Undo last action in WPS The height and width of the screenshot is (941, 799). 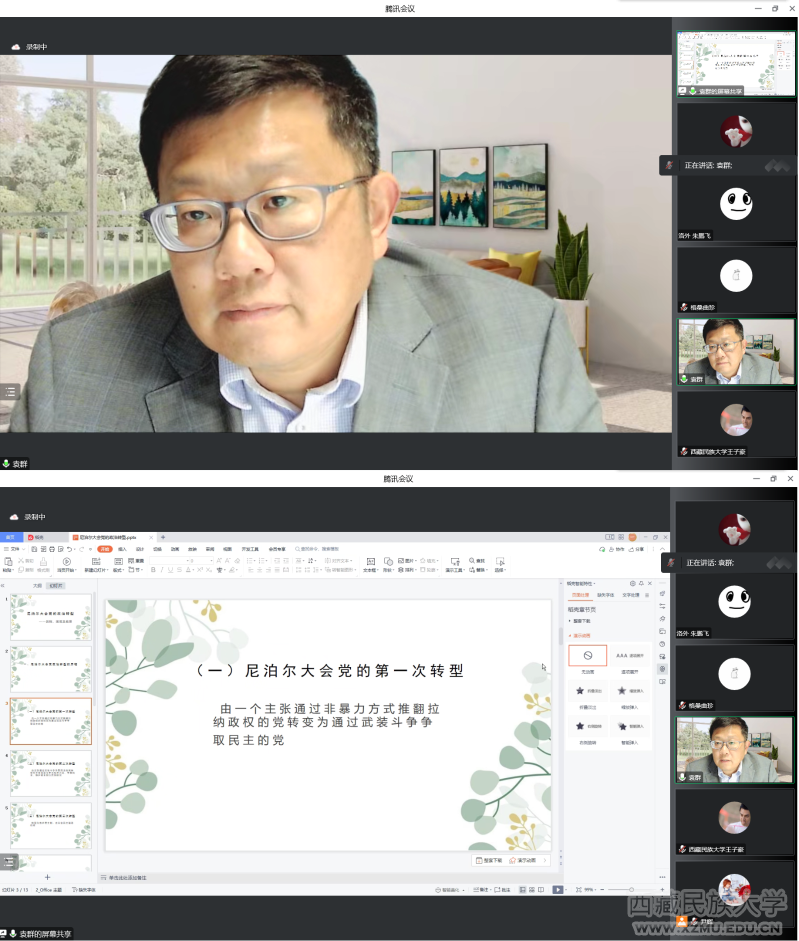(70, 549)
